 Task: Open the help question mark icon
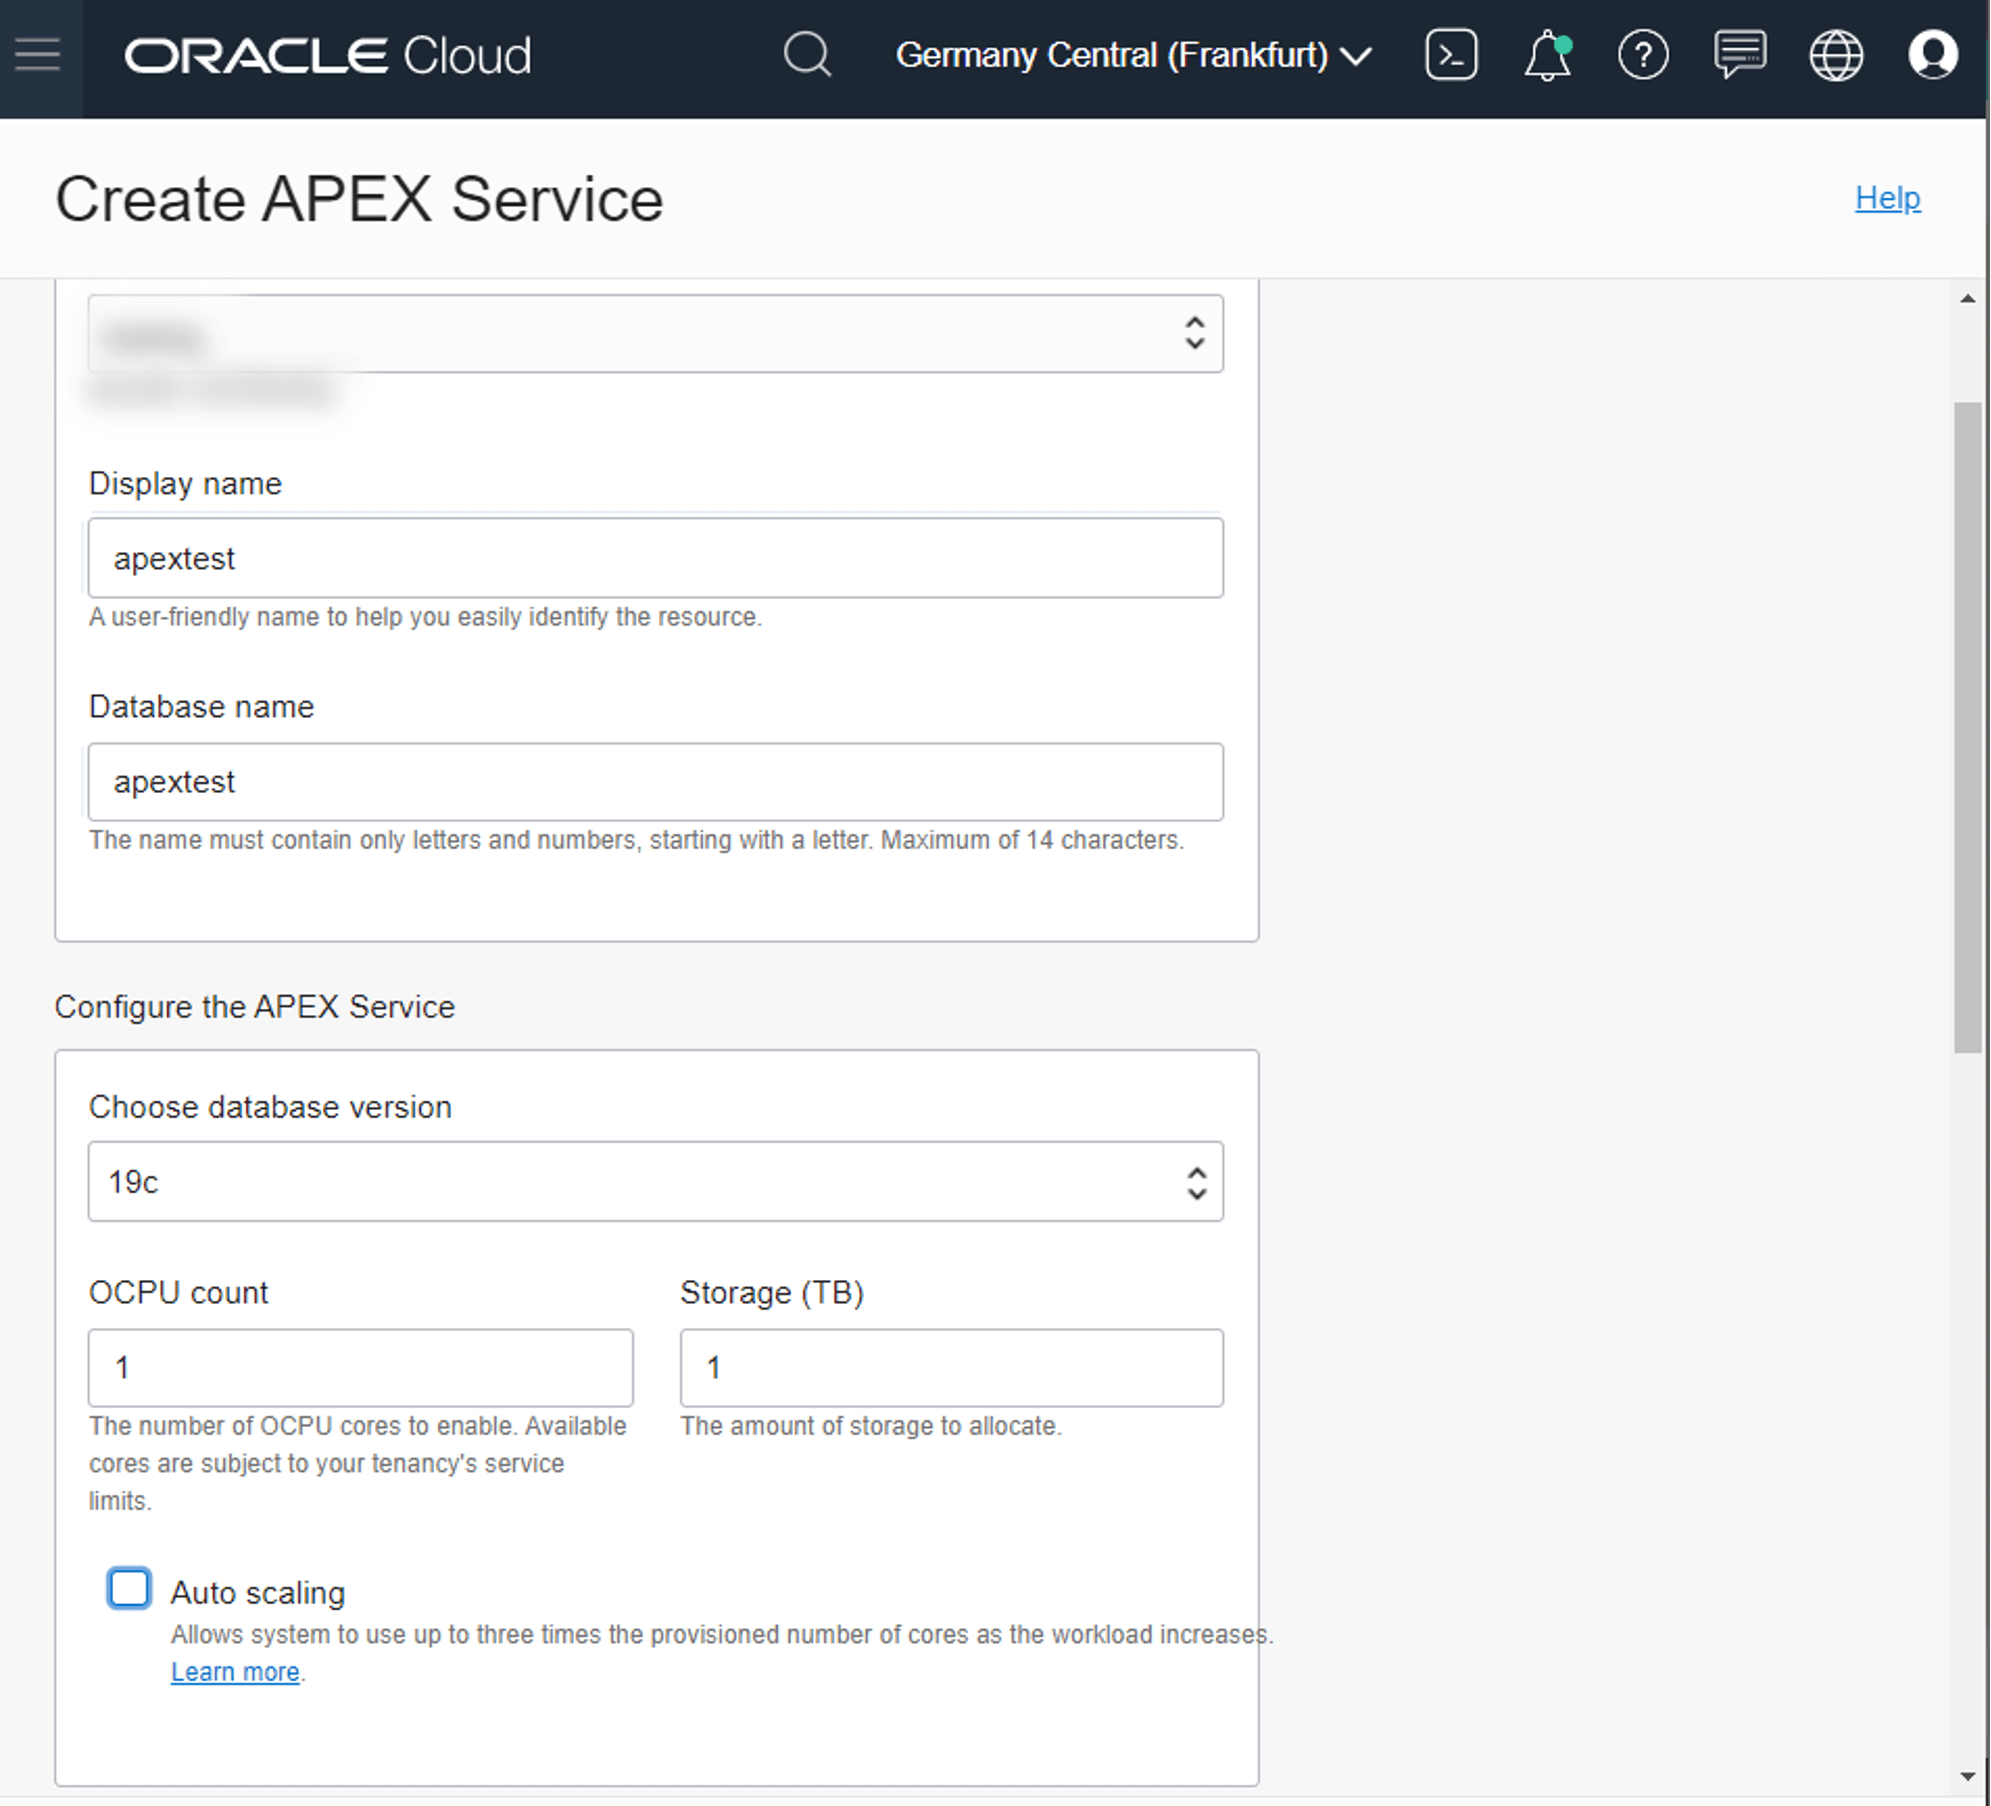pos(1643,55)
